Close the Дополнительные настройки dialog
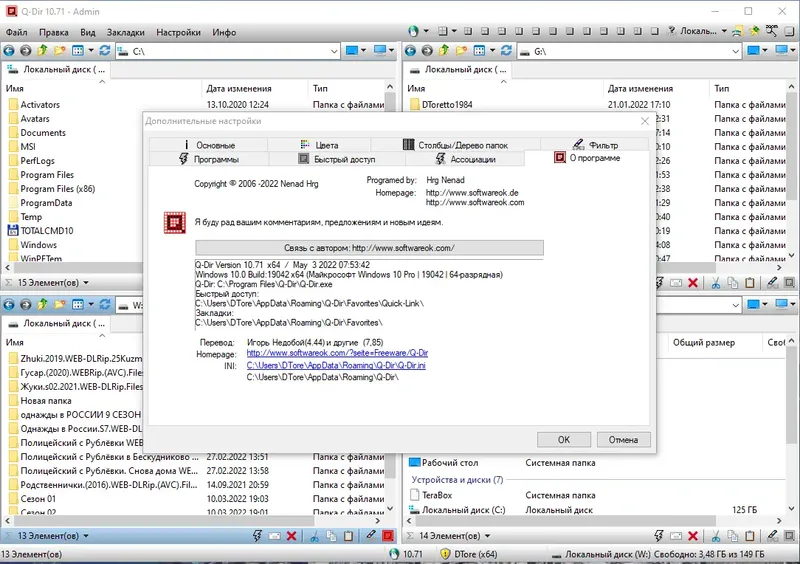This screenshot has width=800, height=564. (645, 121)
